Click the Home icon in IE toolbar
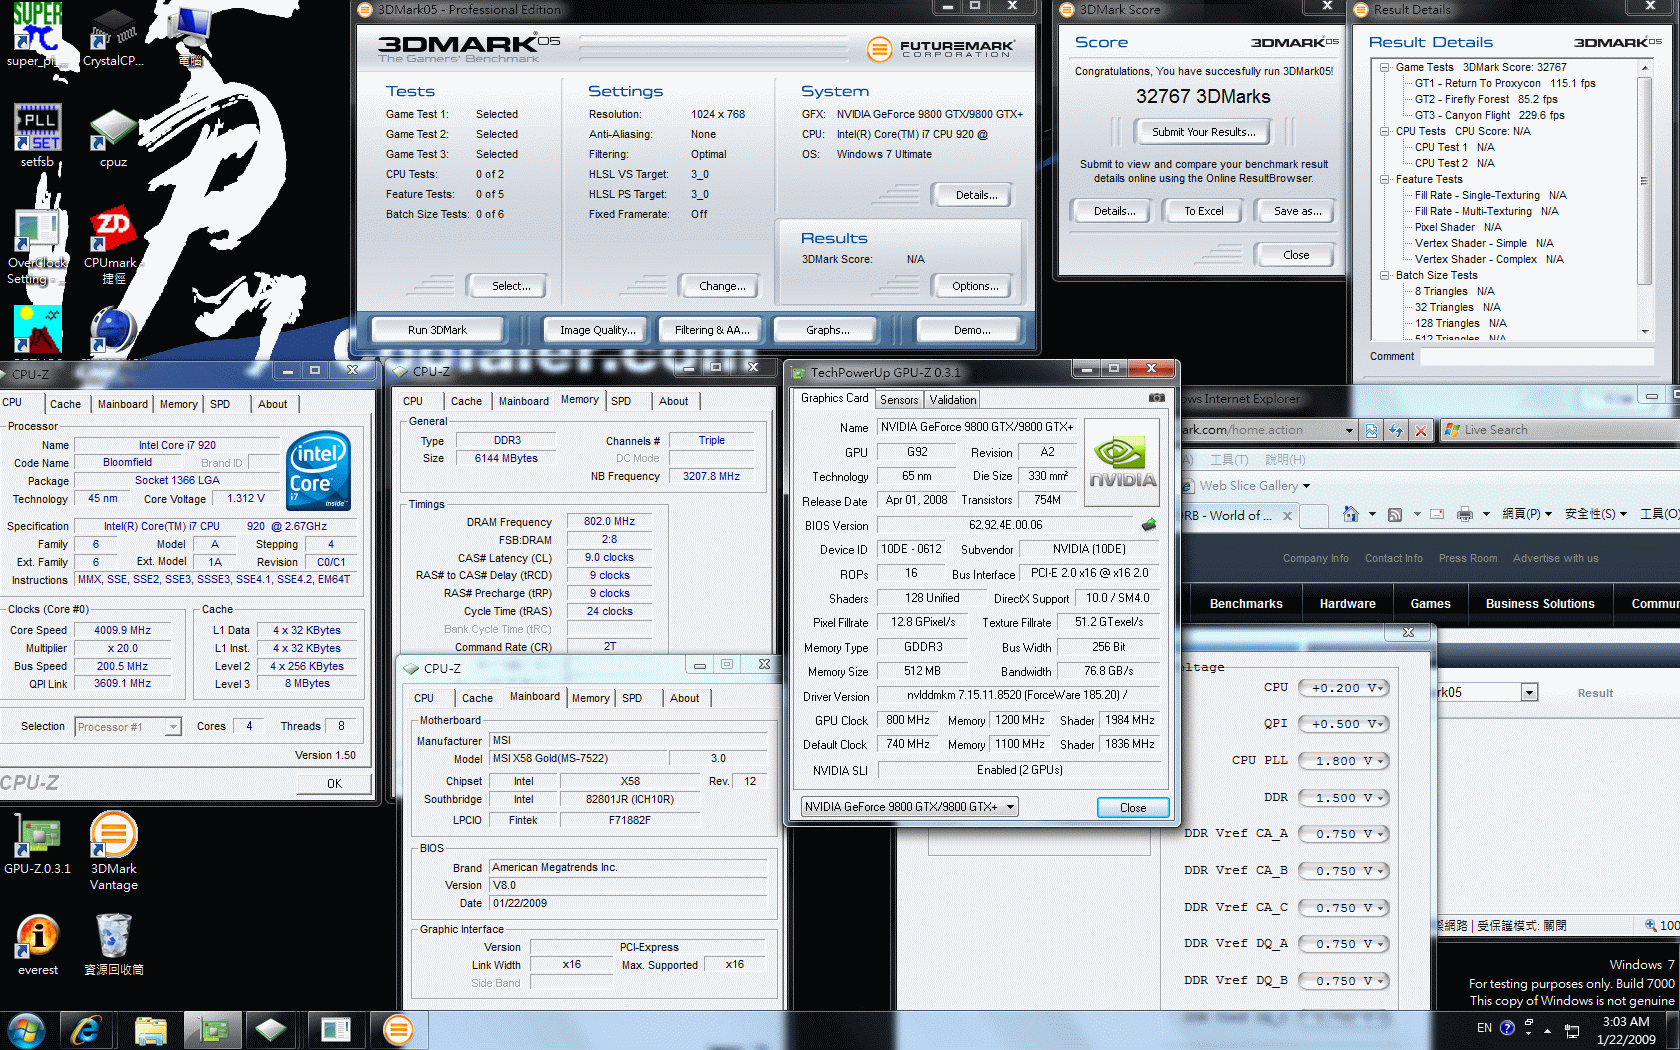The height and width of the screenshot is (1050, 1680). [1350, 514]
